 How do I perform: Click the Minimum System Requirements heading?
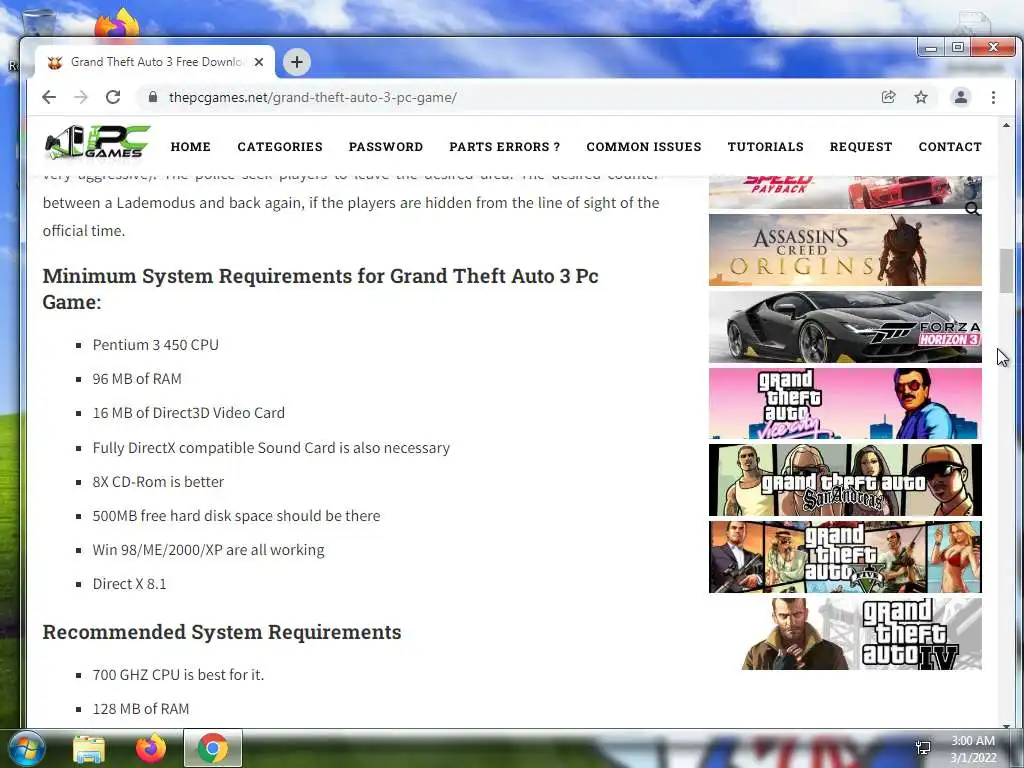pyautogui.click(x=321, y=289)
